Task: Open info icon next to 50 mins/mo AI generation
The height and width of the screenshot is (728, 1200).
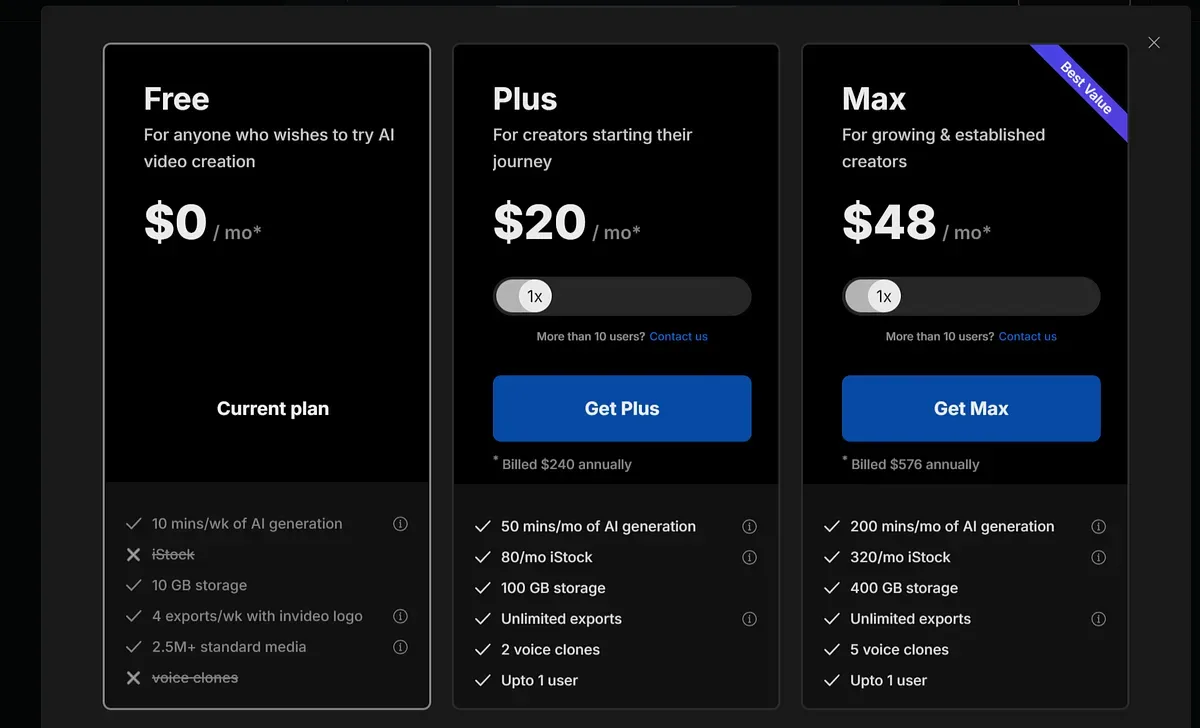Action: coord(749,527)
